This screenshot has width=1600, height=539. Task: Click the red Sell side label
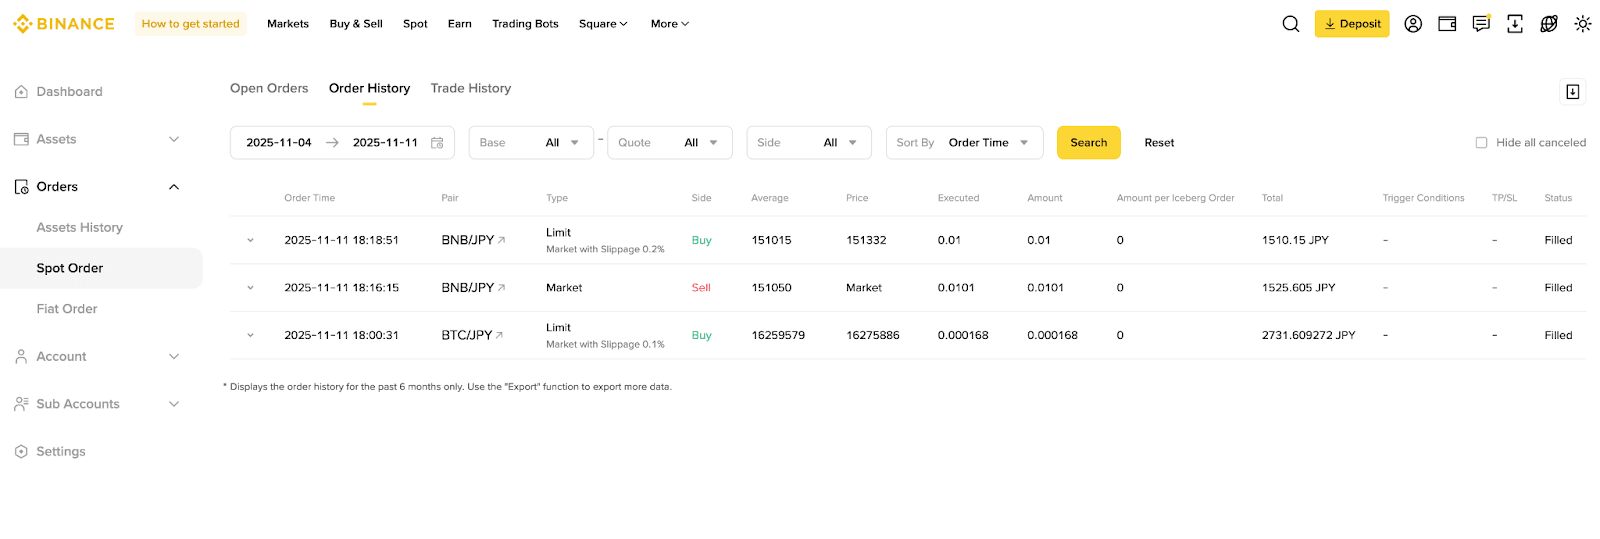[701, 288]
